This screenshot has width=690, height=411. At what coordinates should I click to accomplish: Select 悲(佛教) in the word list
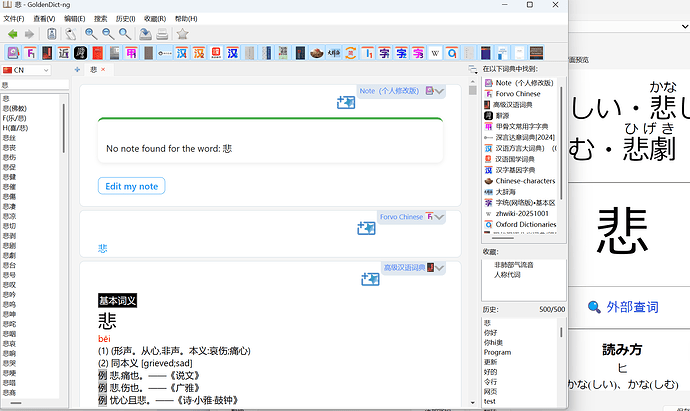point(15,108)
